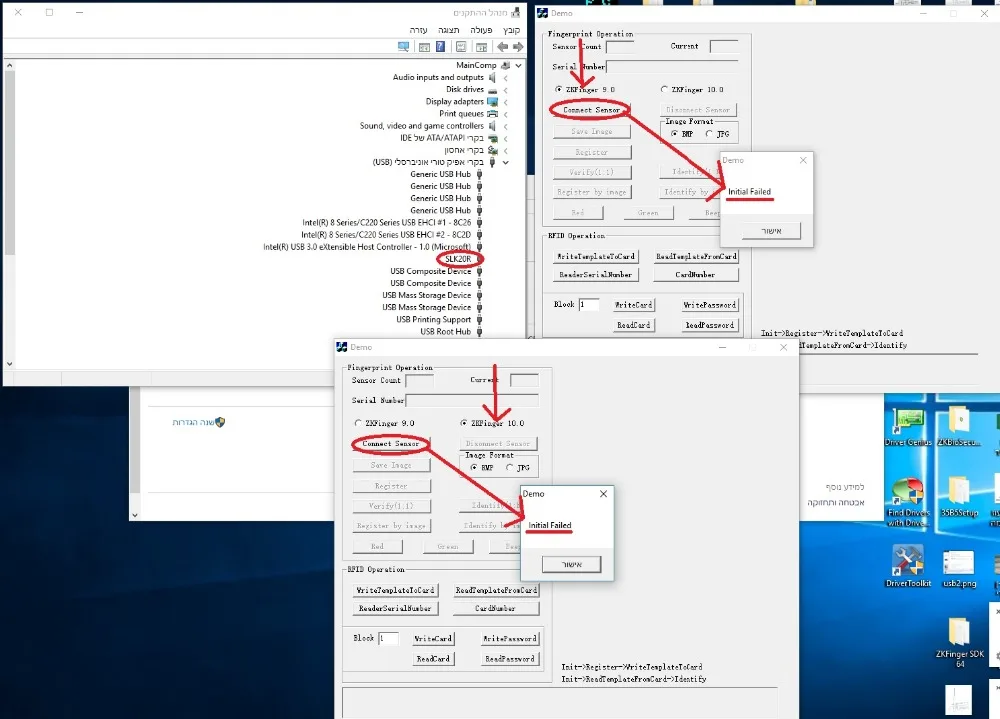The height and width of the screenshot is (719, 1000).
Task: Select Intel USB 3.0 eXtensible Host Controller entry
Action: click(x=367, y=247)
